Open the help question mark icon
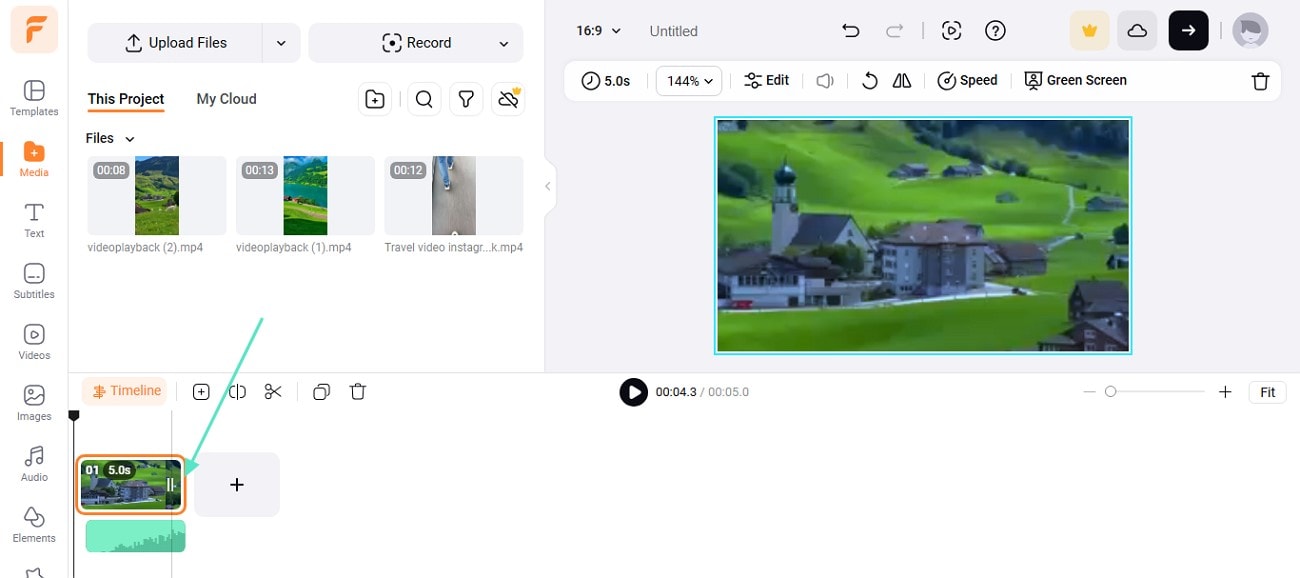This screenshot has width=1300, height=578. [995, 31]
